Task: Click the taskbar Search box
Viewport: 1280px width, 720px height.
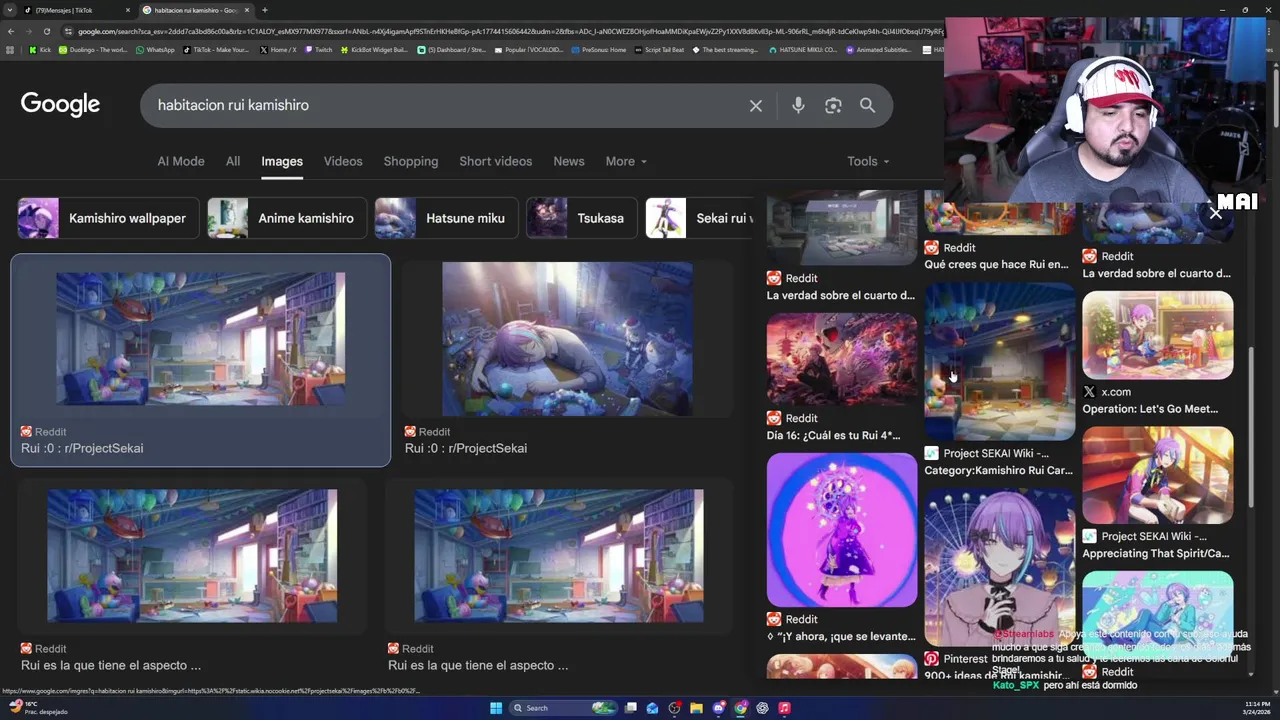Action: 562,708
